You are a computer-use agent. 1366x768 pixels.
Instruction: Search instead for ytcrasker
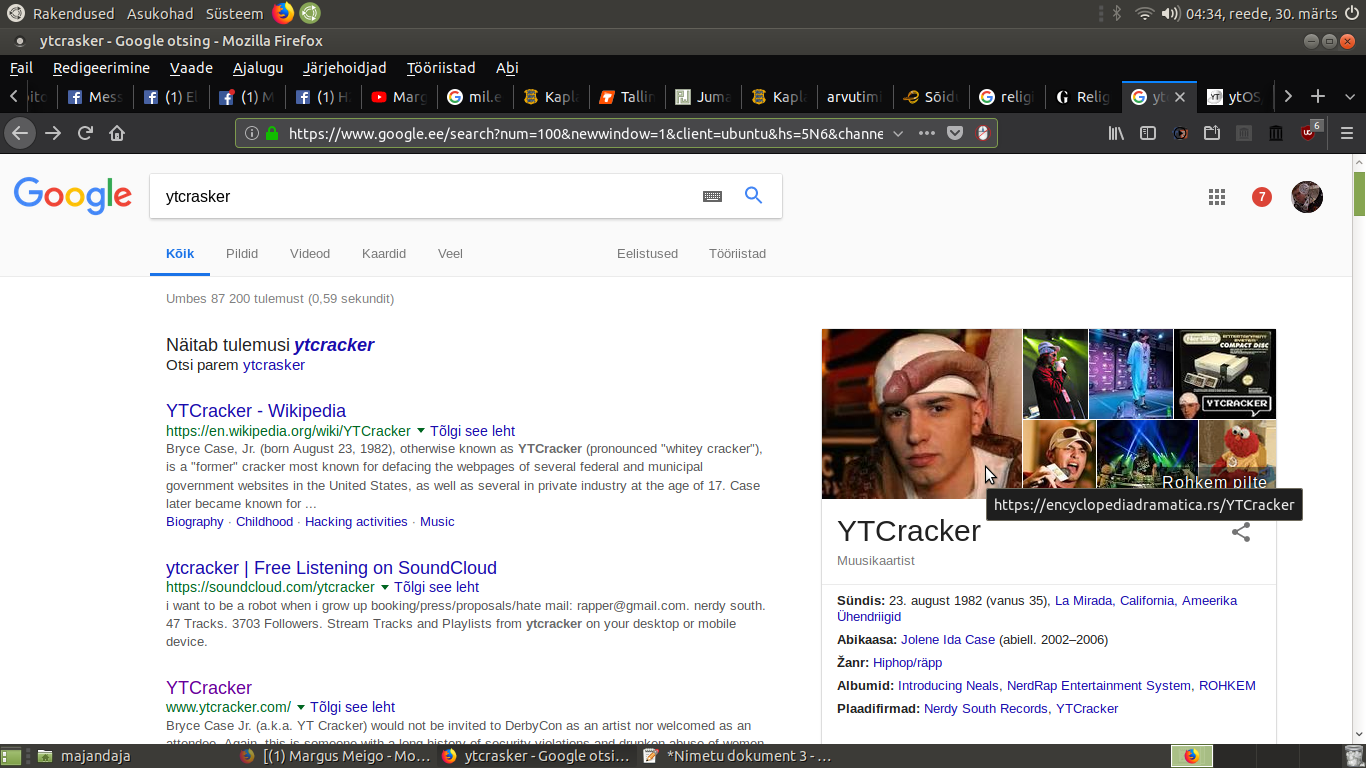(273, 365)
